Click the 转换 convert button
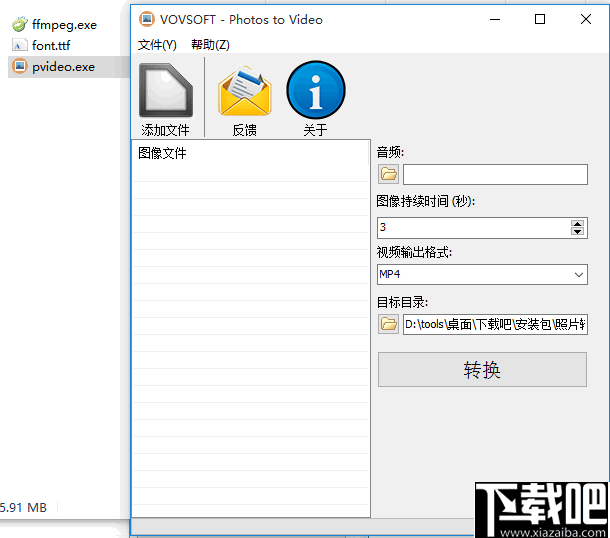 click(x=482, y=369)
